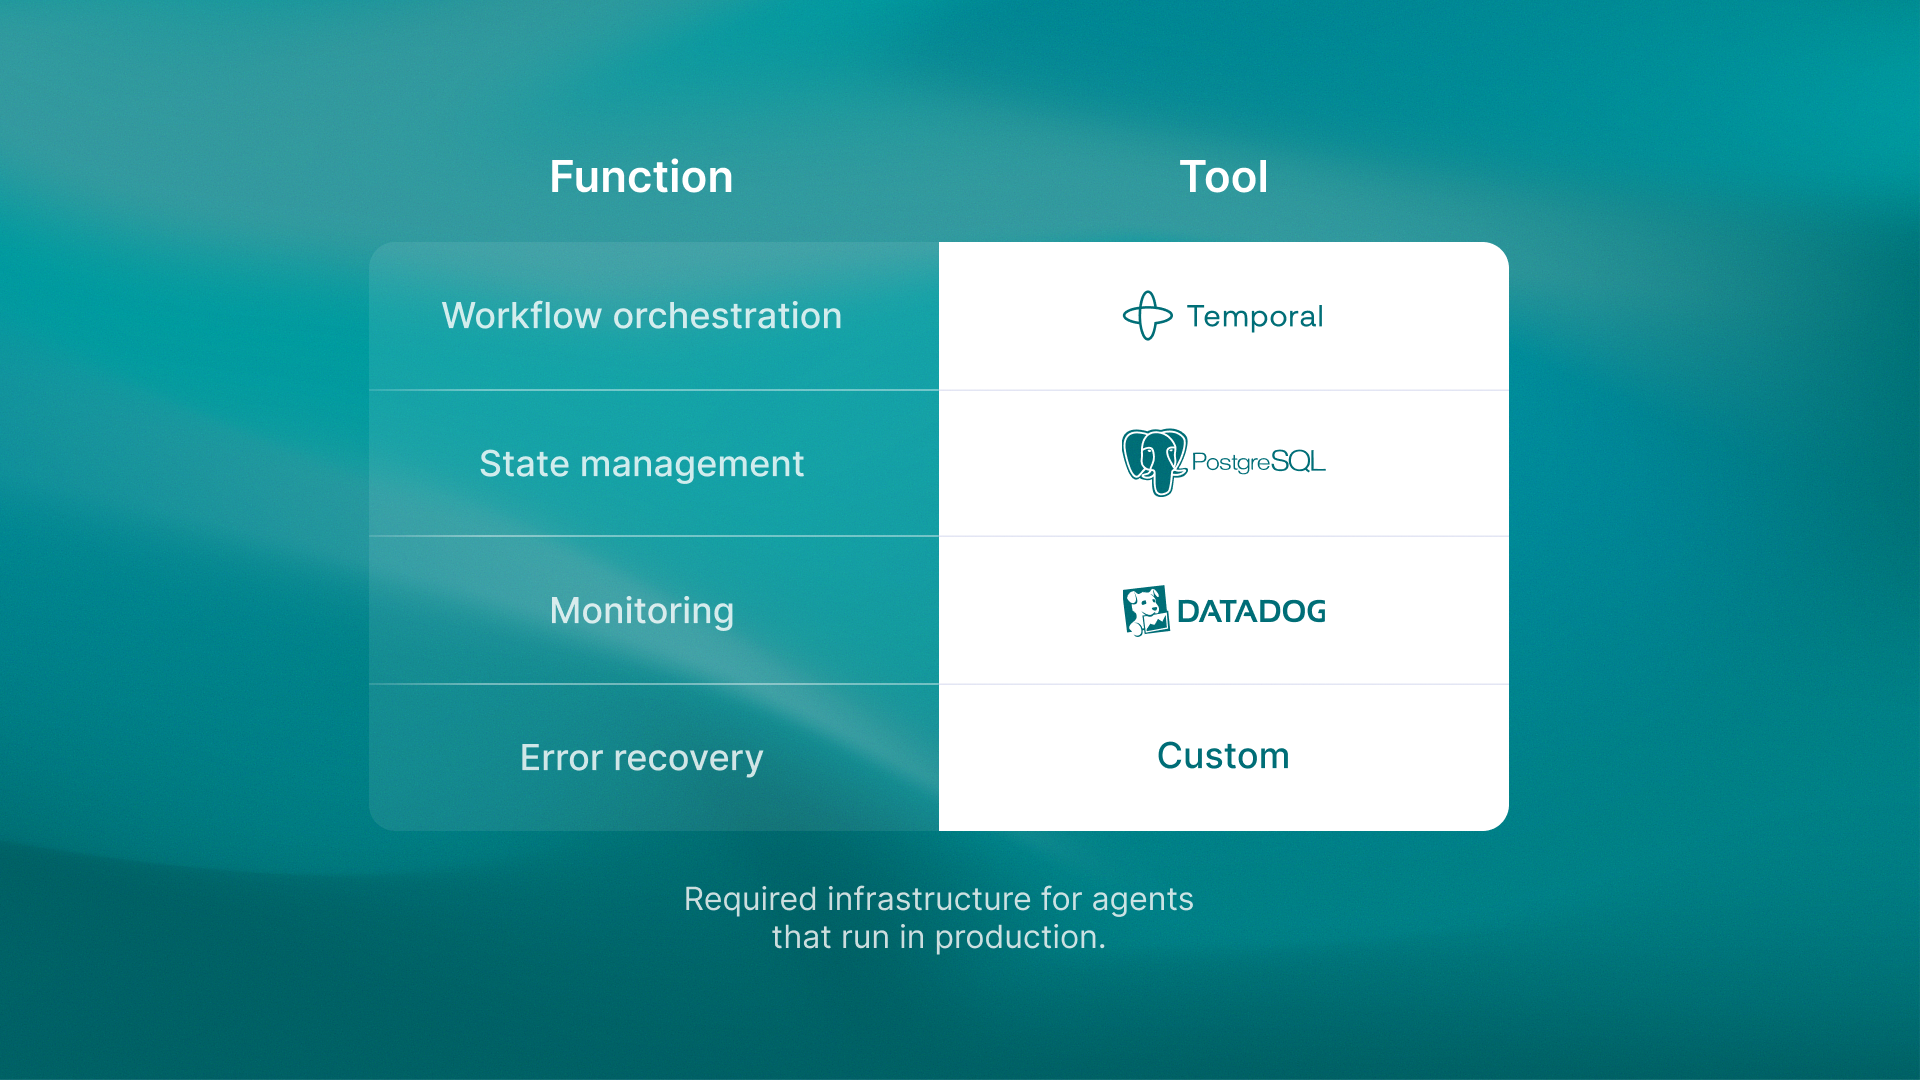Click the Datadog dog logo icon
1920x1080 pixels.
click(x=1145, y=610)
